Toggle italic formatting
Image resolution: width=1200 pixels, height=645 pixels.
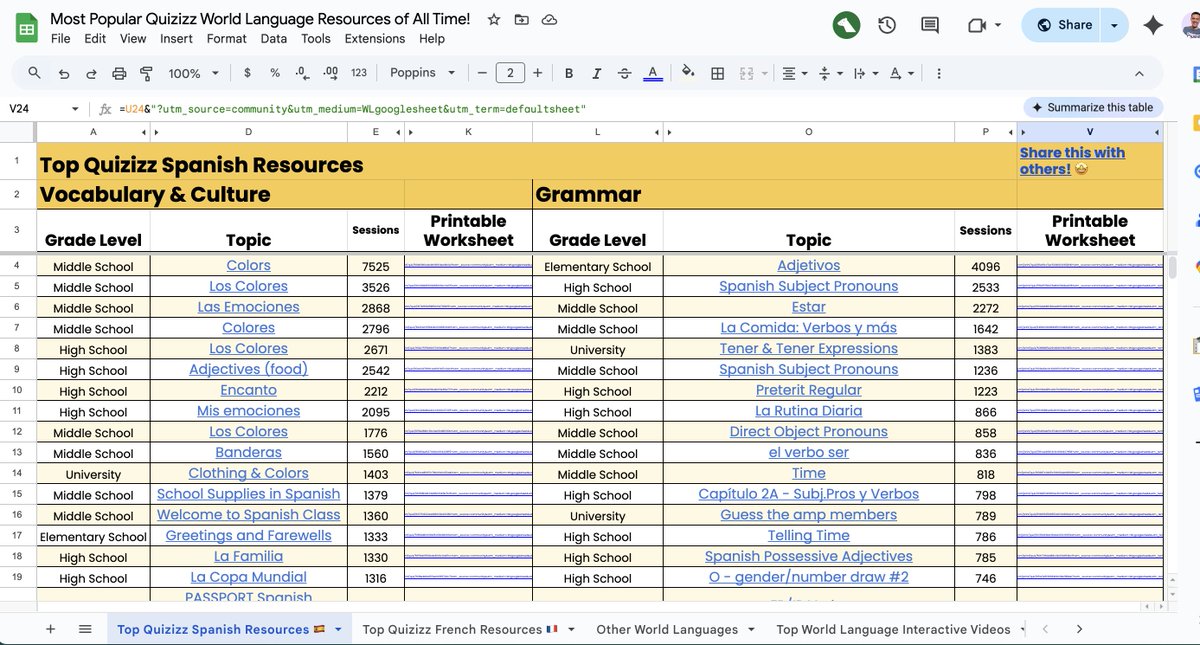point(597,73)
